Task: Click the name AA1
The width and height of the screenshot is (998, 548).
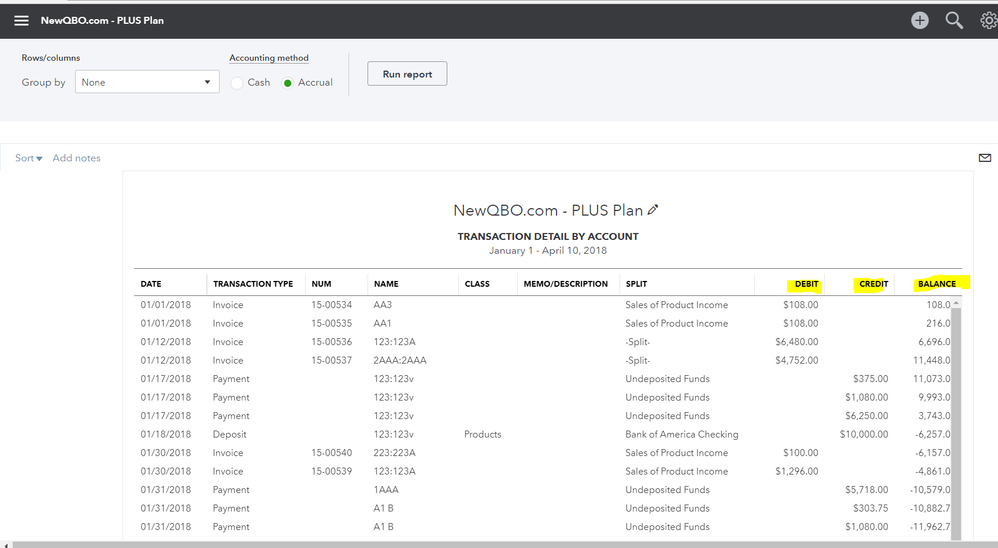Action: pyautogui.click(x=383, y=323)
